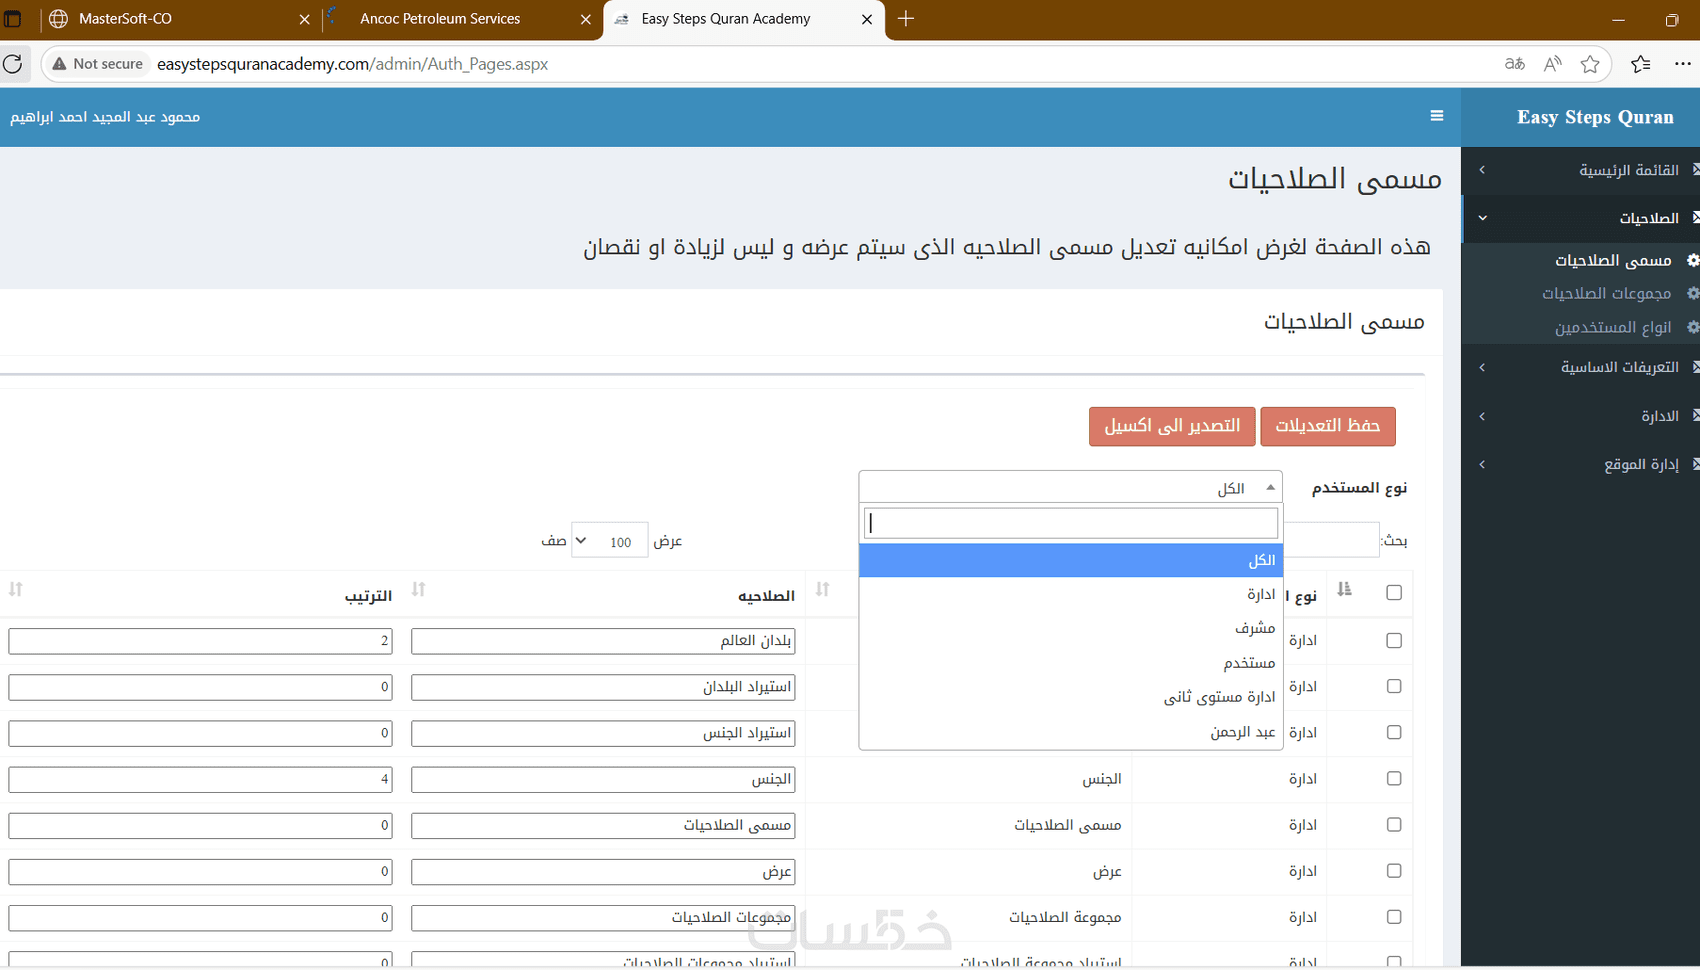Click the logged-in user name محمود عبد المجيد
This screenshot has height=970, width=1700.
pyautogui.click(x=105, y=117)
